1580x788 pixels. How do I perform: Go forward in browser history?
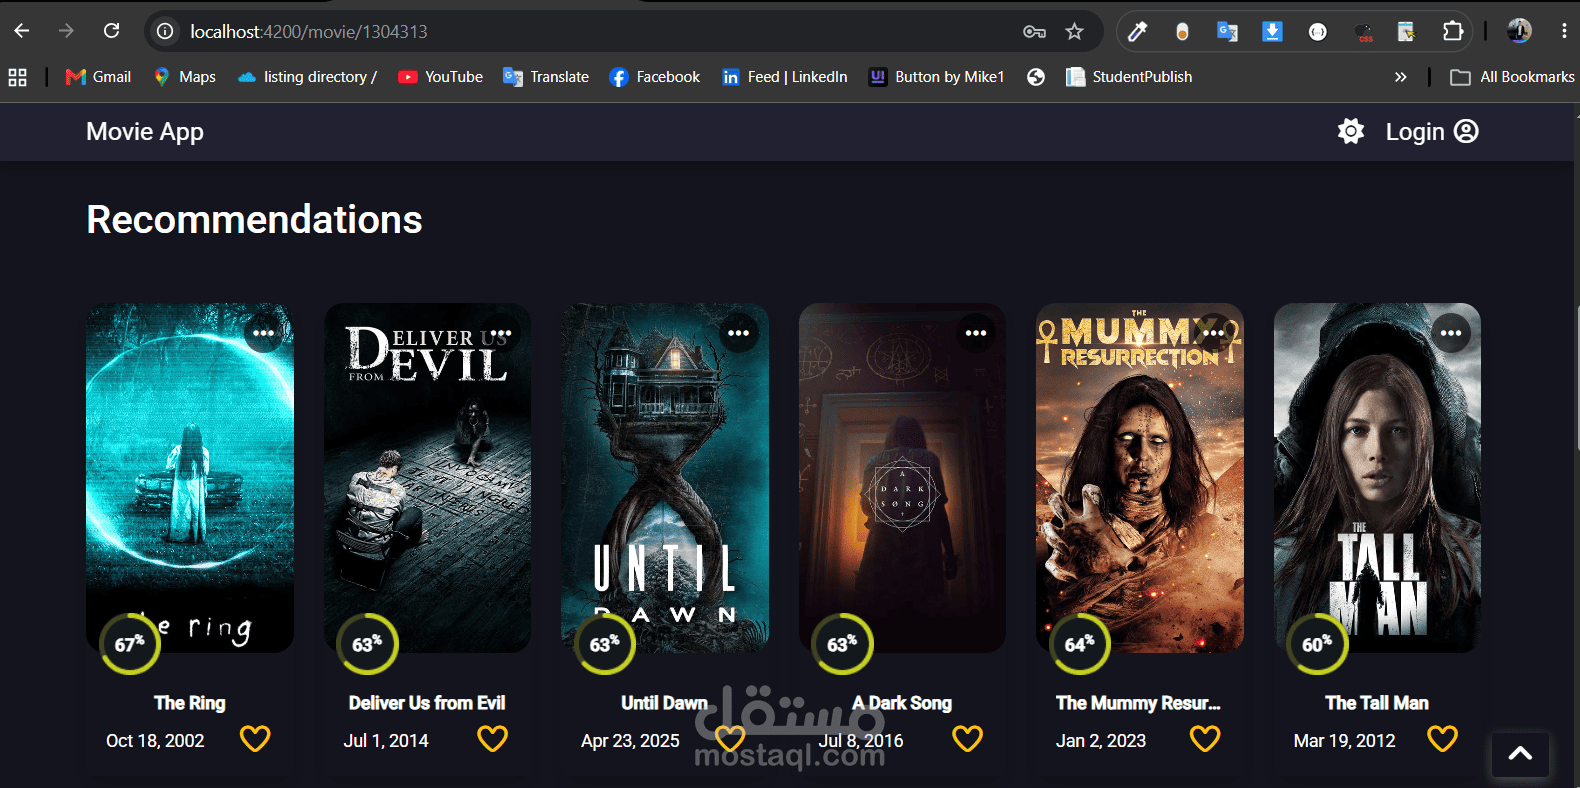[x=66, y=31]
